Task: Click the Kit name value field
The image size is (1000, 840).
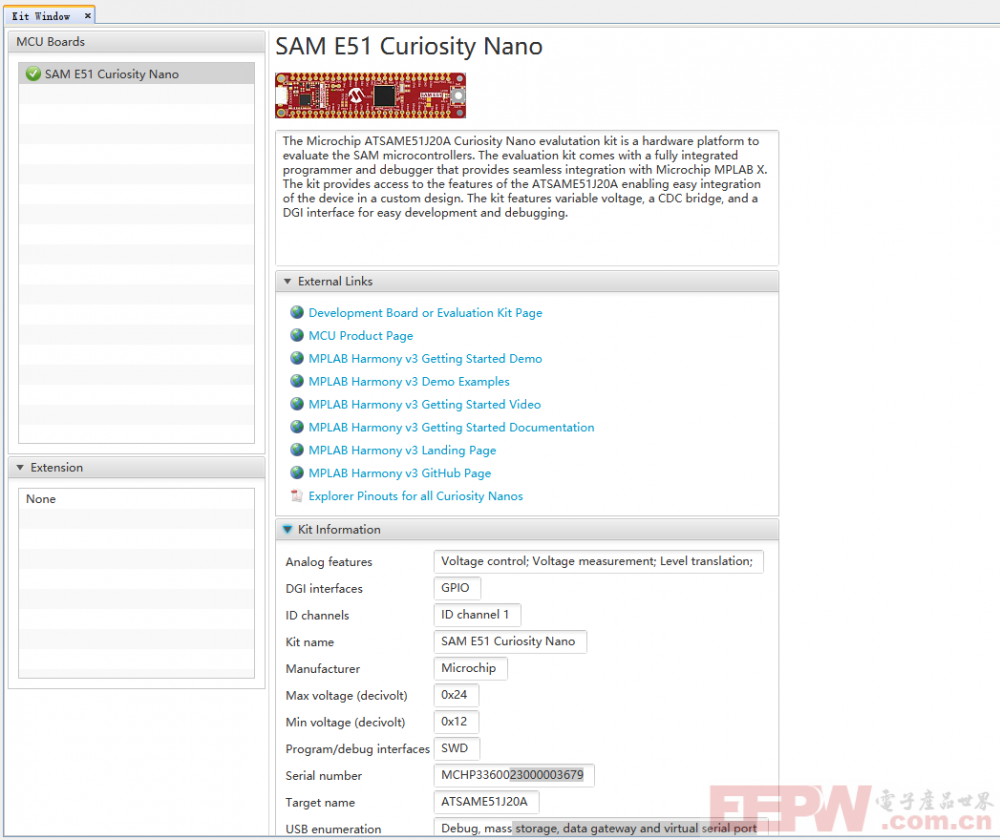Action: [510, 642]
